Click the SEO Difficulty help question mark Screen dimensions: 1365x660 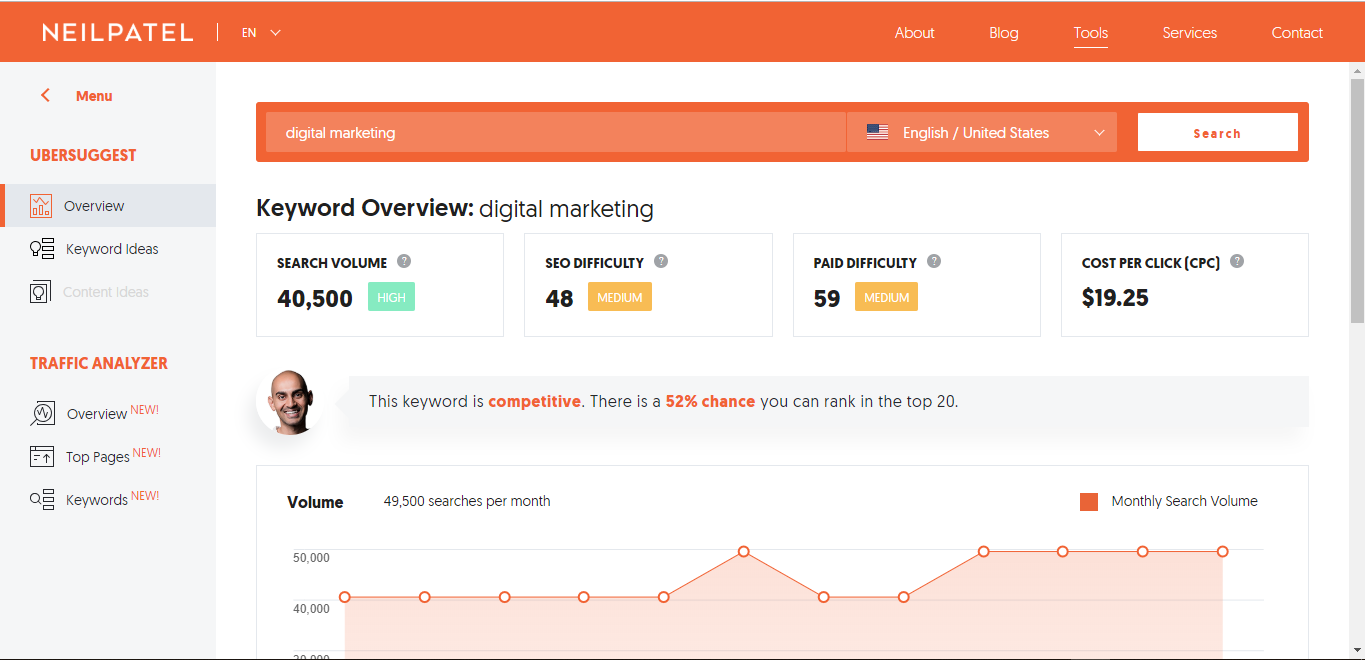tap(661, 261)
